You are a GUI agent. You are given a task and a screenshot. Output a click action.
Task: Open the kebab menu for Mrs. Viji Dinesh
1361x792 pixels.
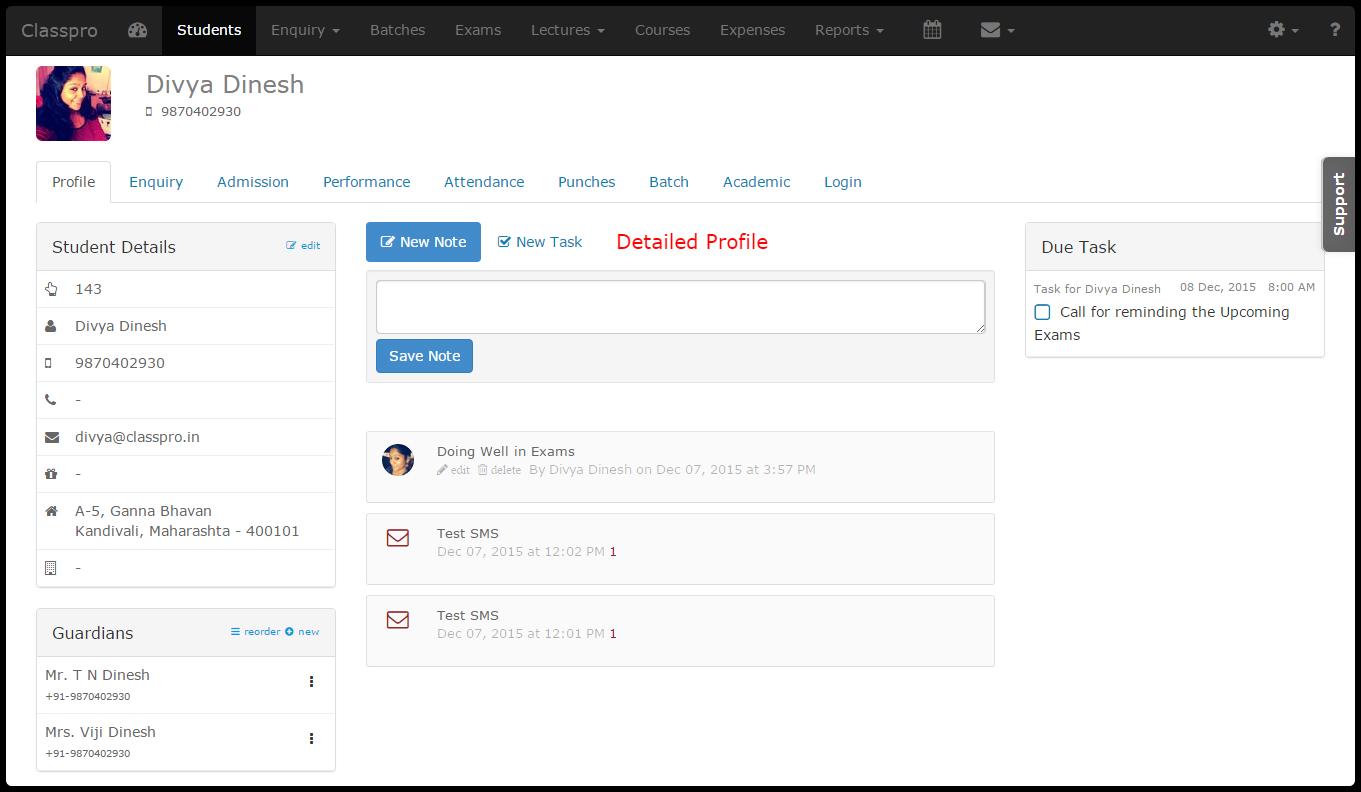click(x=311, y=738)
